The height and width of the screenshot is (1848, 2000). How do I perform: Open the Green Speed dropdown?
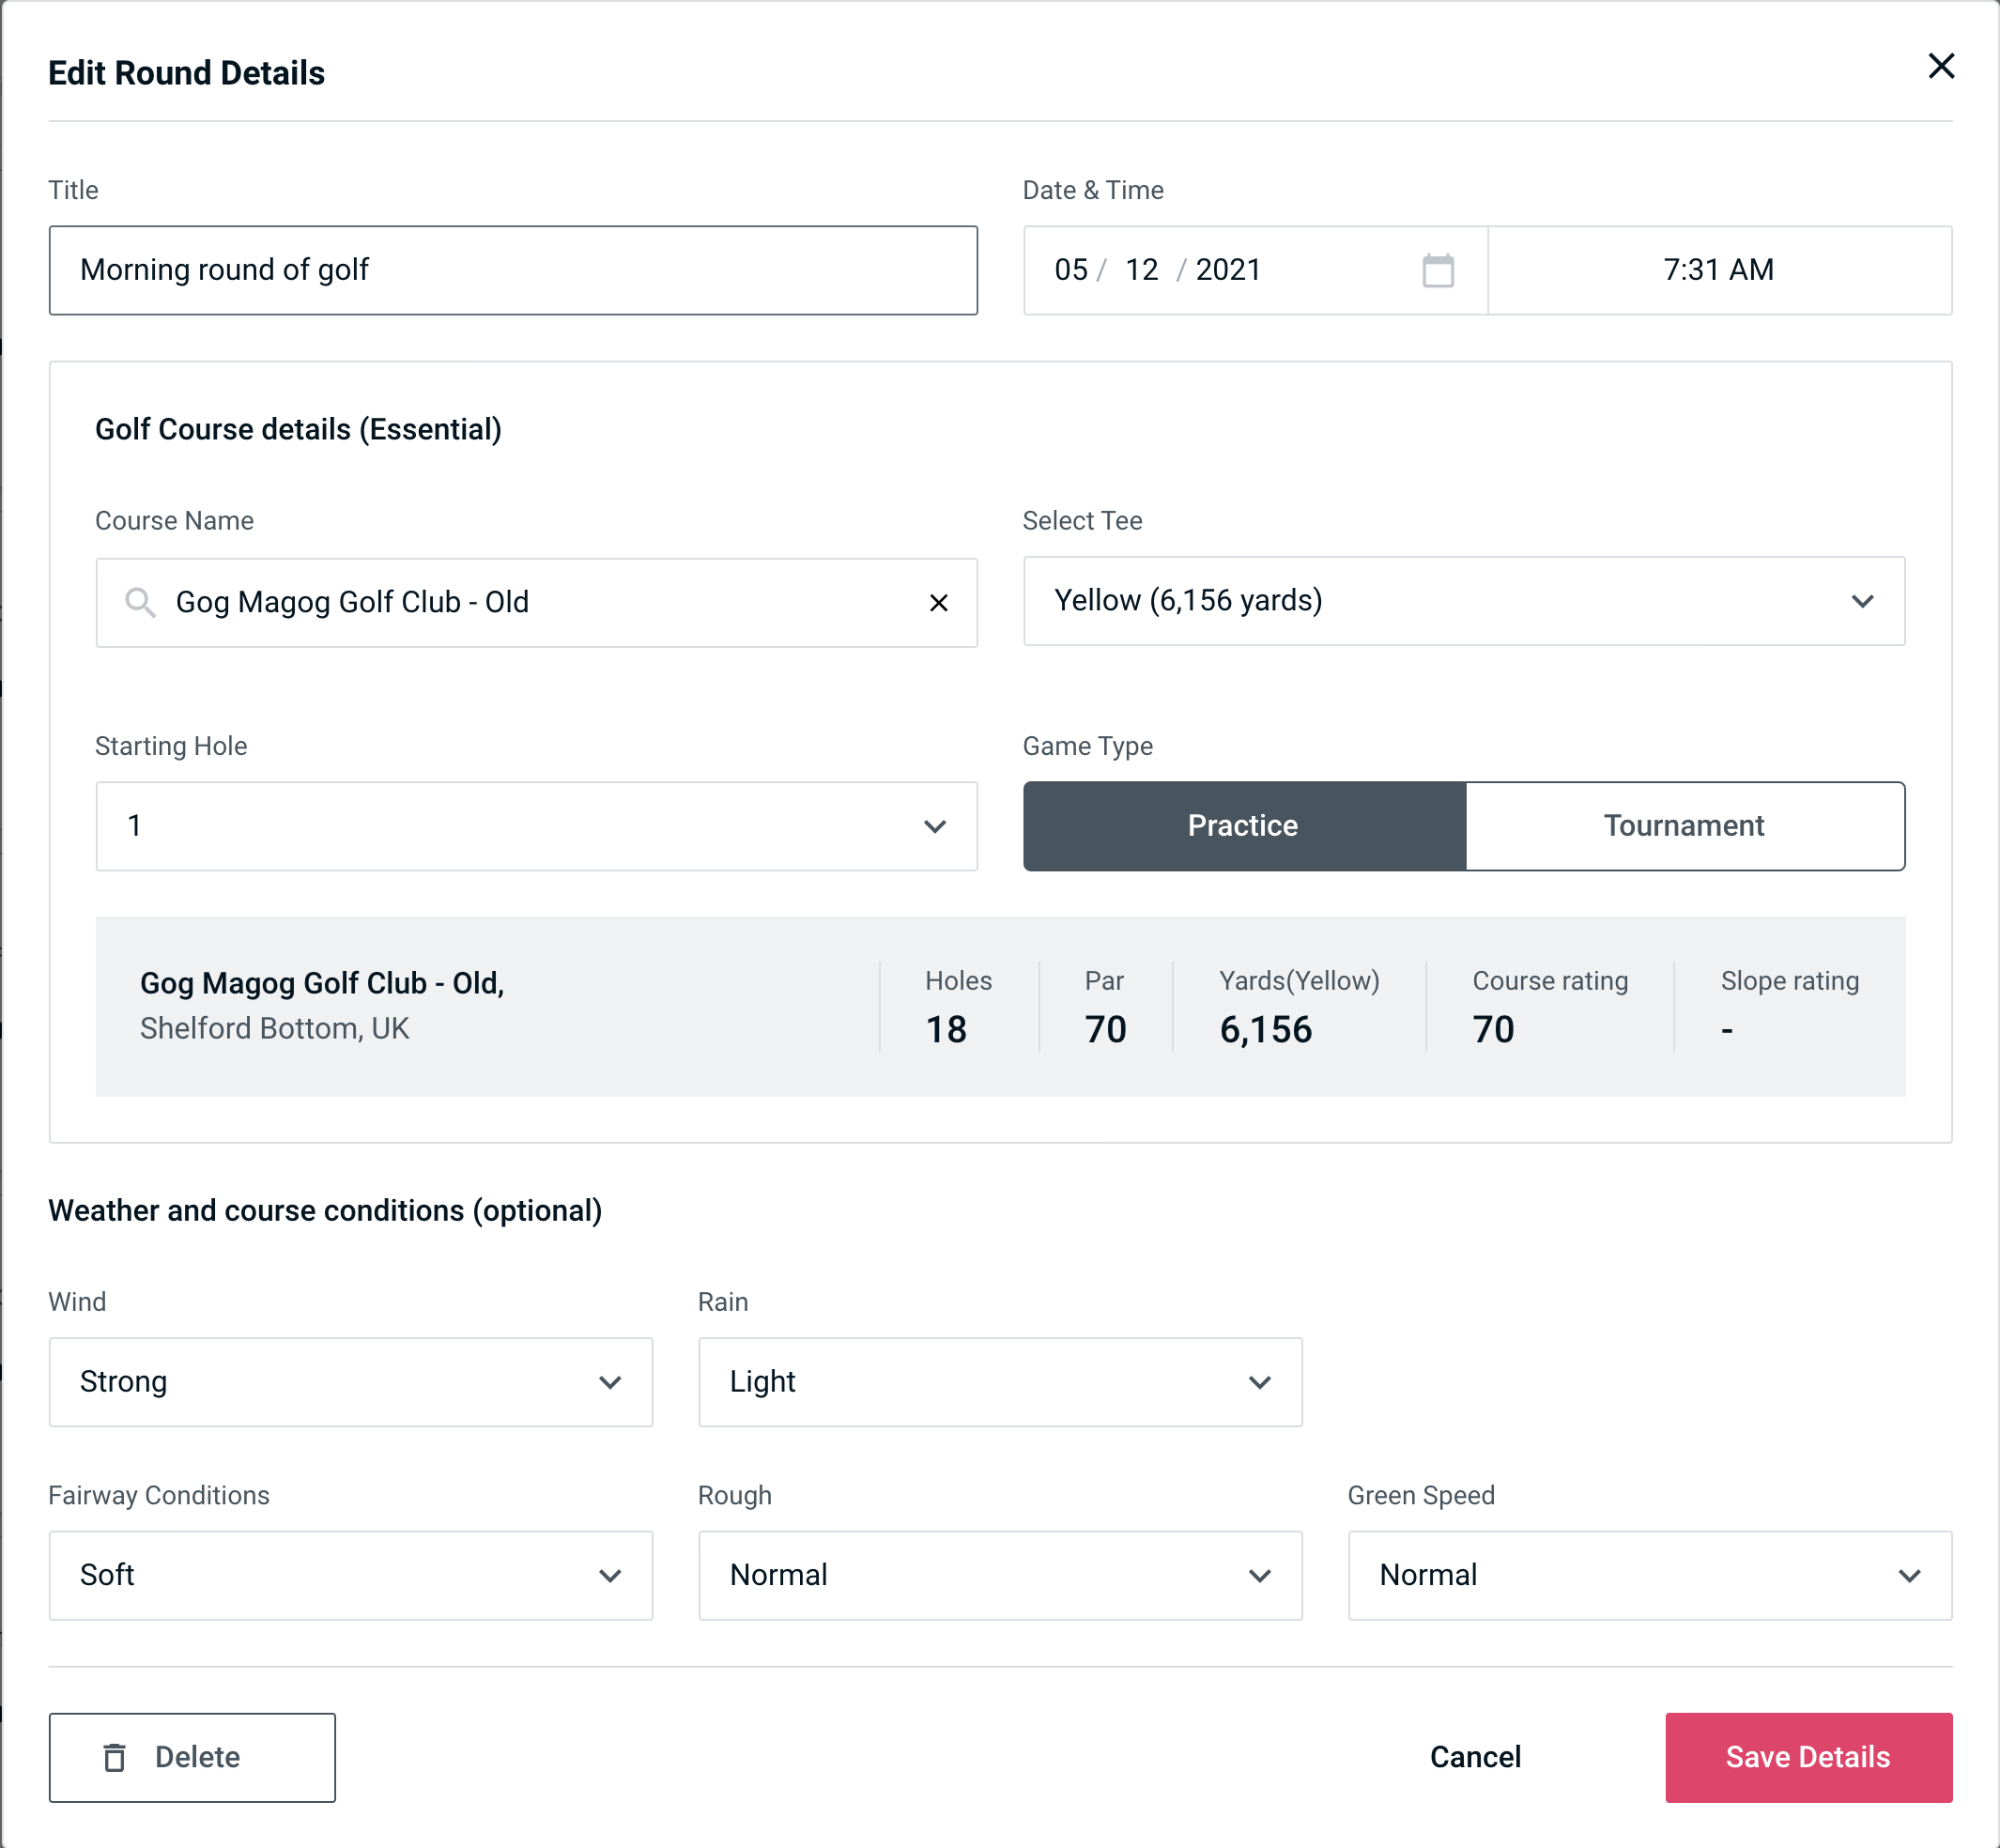tap(1650, 1577)
